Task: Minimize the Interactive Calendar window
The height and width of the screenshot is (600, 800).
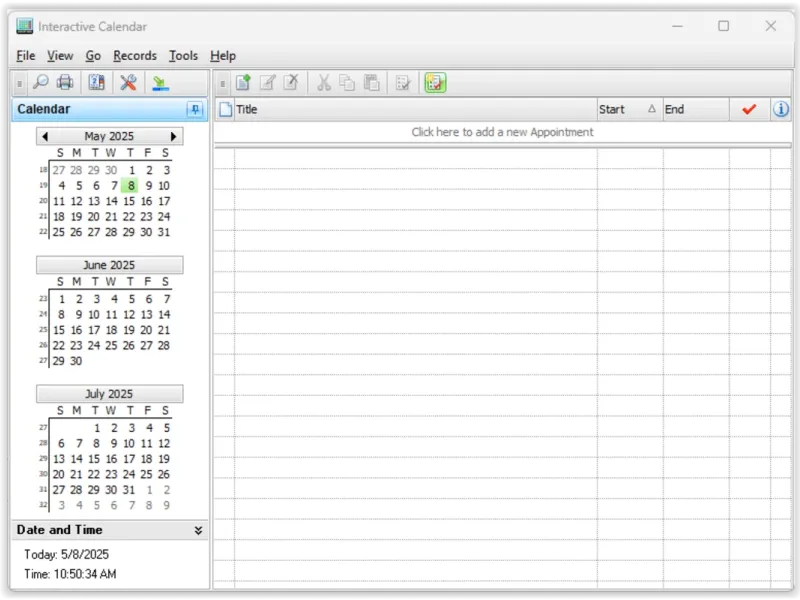Action: tap(677, 26)
